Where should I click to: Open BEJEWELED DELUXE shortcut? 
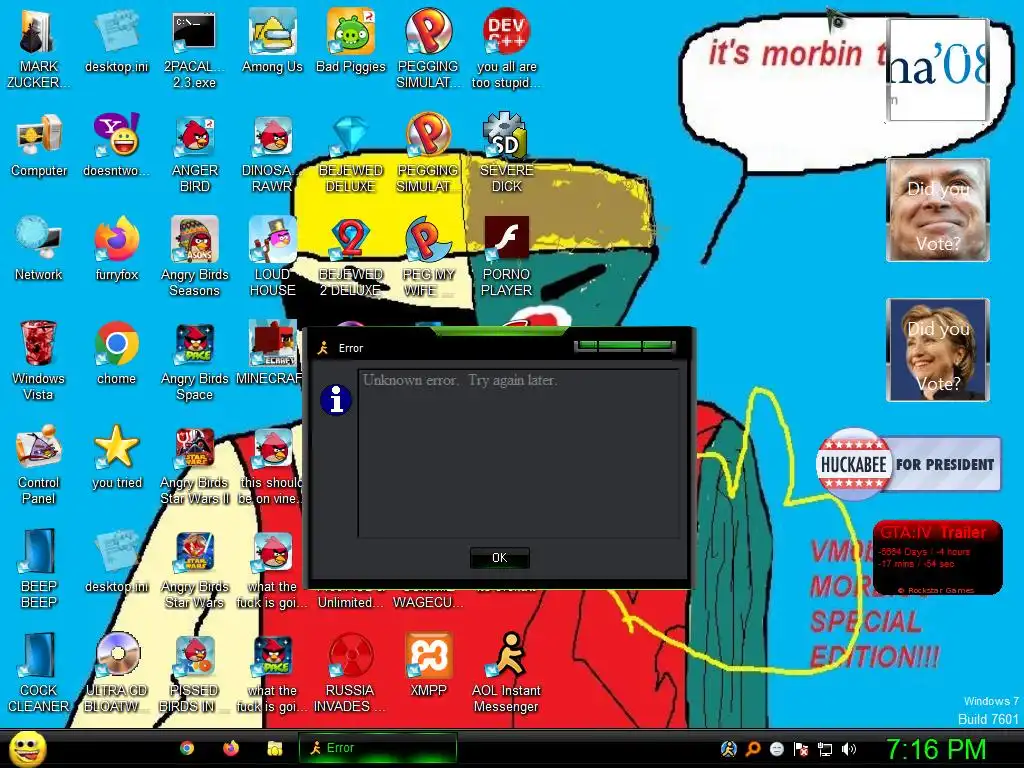[351, 153]
